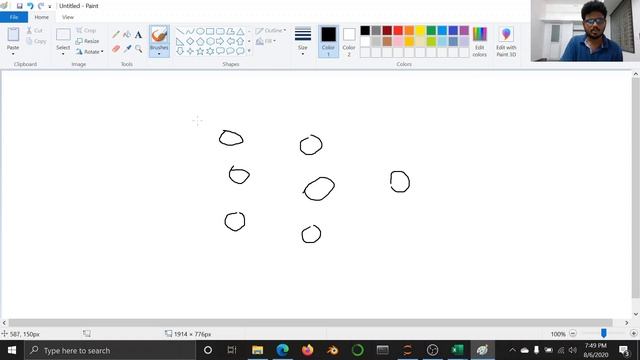Switch to the View ribbon tab
Viewport: 640px width, 360px height.
click(x=68, y=17)
